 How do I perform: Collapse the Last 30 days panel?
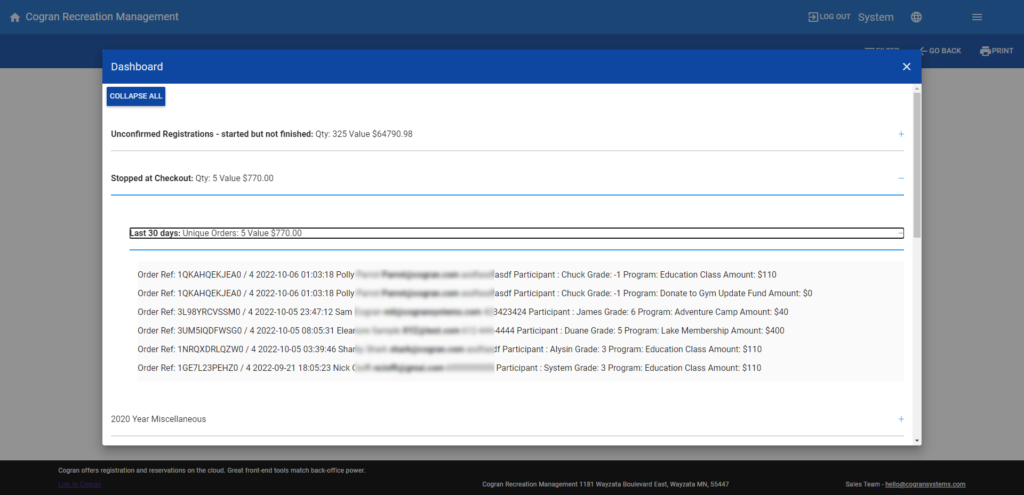tap(900, 233)
